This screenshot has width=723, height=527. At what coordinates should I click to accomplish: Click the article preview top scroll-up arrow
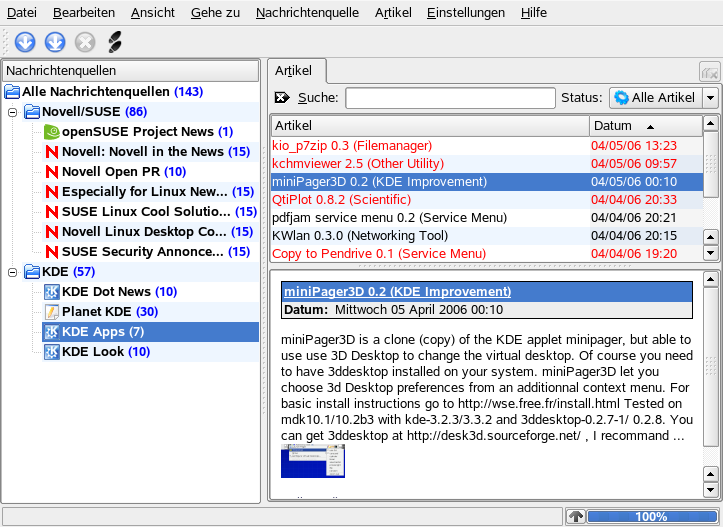711,279
